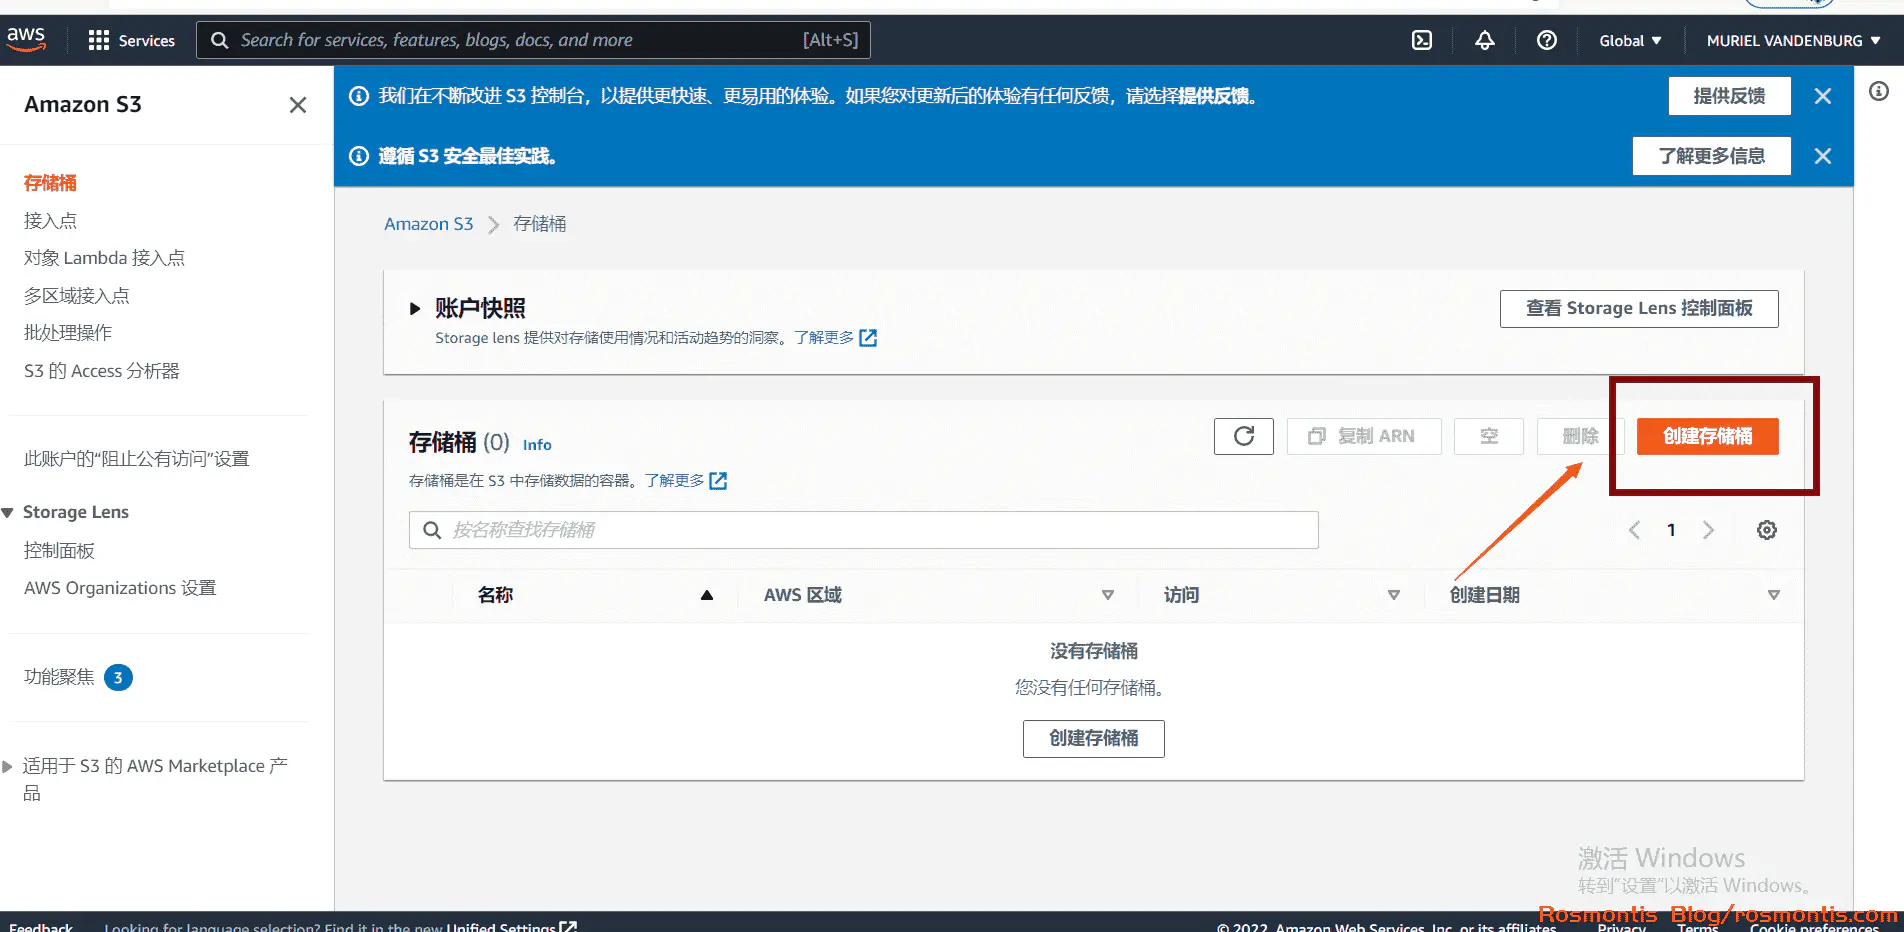Viewport: 1904px width, 932px height.
Task: Click the external link icon after bucket description 了解更多
Action: click(x=718, y=481)
